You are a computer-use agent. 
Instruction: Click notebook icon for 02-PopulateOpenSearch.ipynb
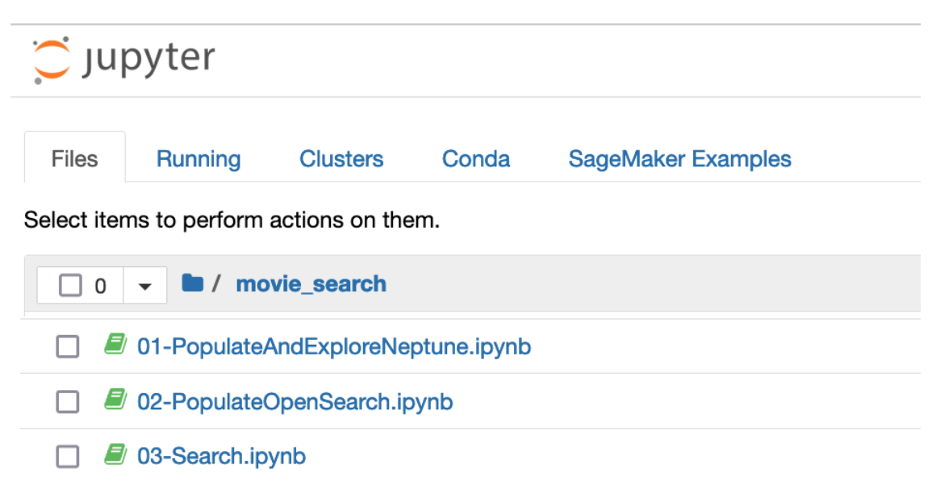(116, 399)
